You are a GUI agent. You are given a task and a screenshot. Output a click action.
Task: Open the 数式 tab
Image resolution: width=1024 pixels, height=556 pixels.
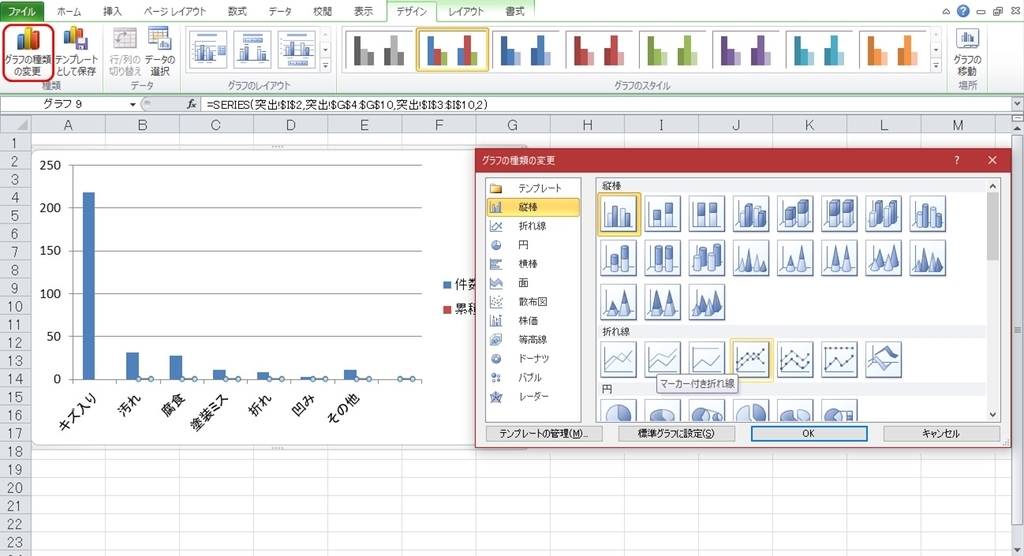pyautogui.click(x=237, y=11)
